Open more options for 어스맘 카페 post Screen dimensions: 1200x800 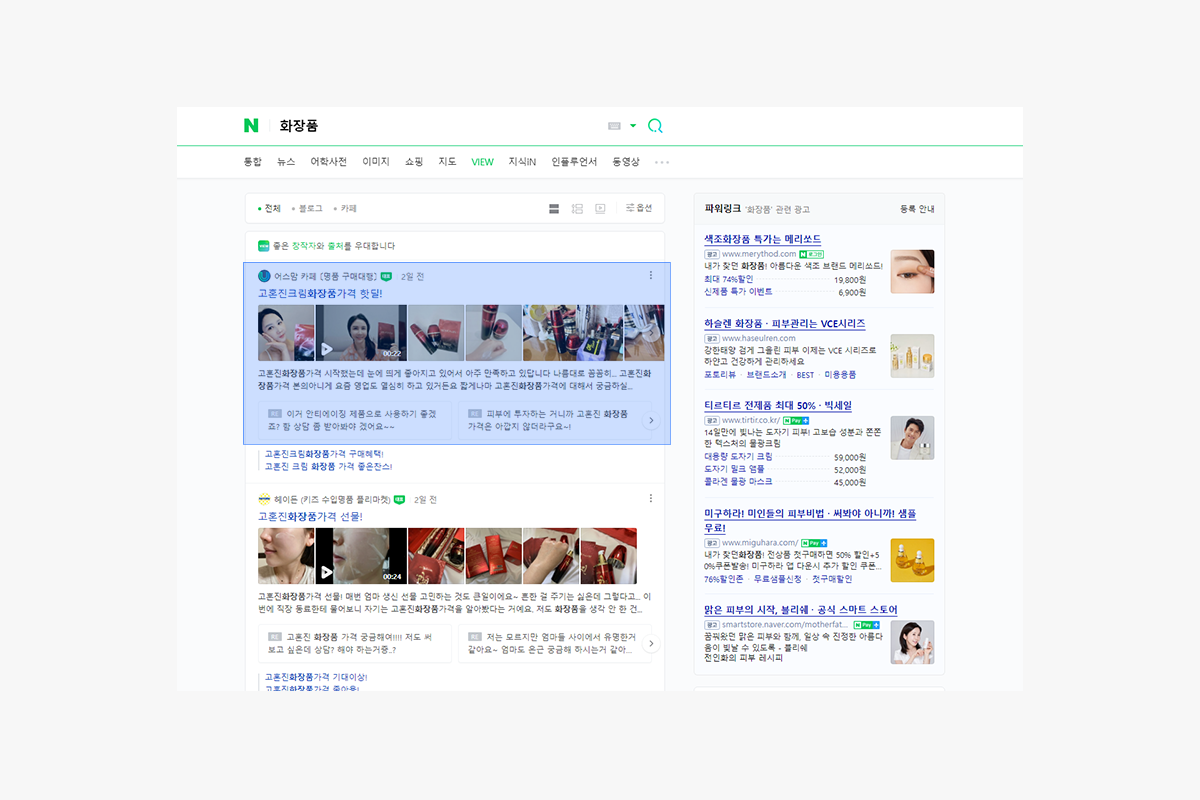[651, 276]
